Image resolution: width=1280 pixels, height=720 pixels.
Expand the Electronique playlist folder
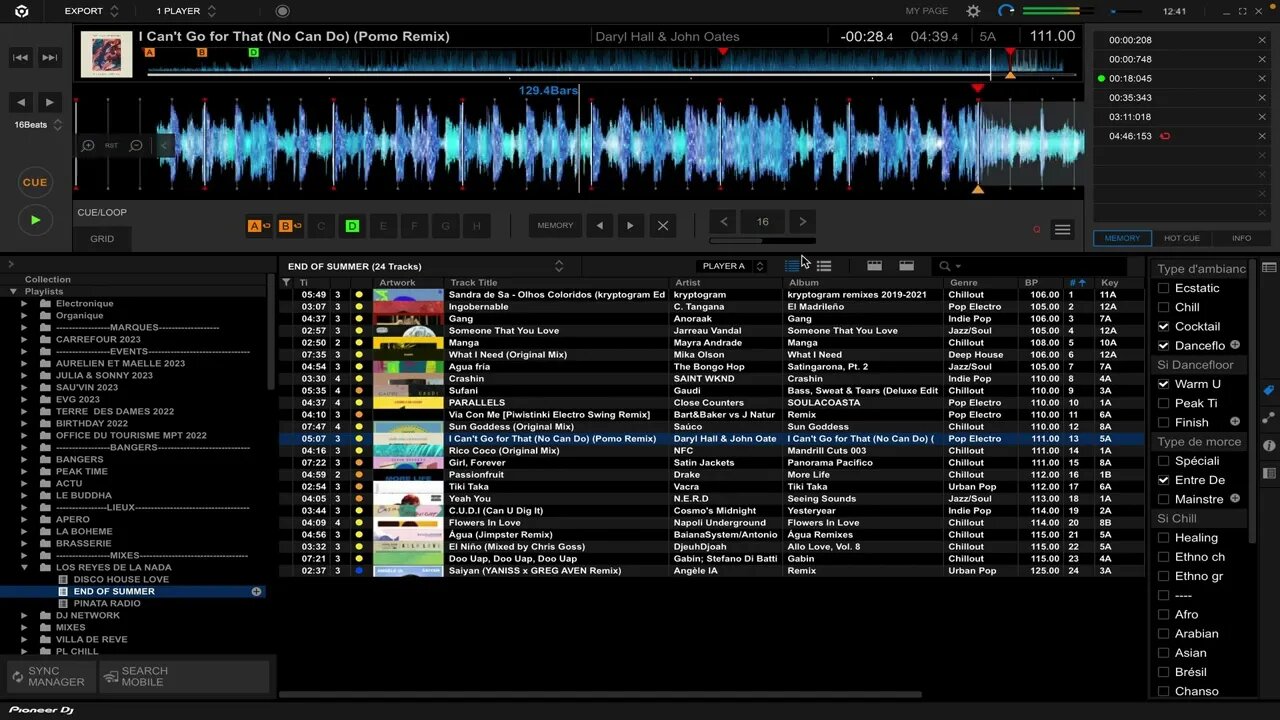point(24,303)
